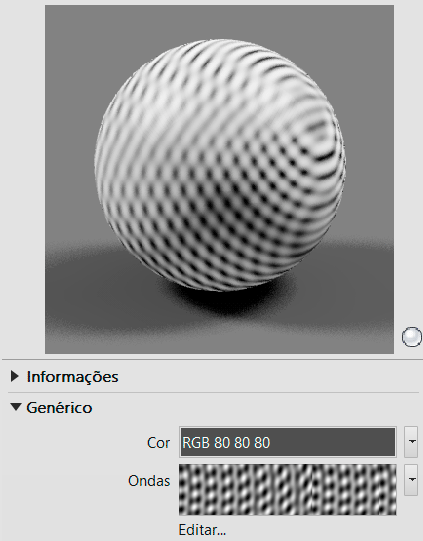Click the Editar... link under Ondas
Viewport: 423px width, 541px height.
202,530
